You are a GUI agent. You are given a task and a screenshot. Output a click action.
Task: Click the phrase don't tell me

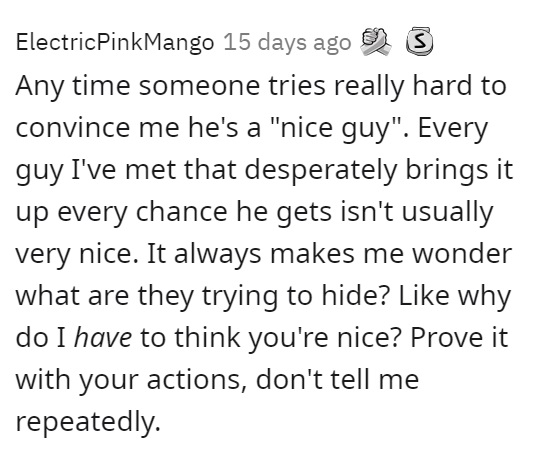[337, 379]
